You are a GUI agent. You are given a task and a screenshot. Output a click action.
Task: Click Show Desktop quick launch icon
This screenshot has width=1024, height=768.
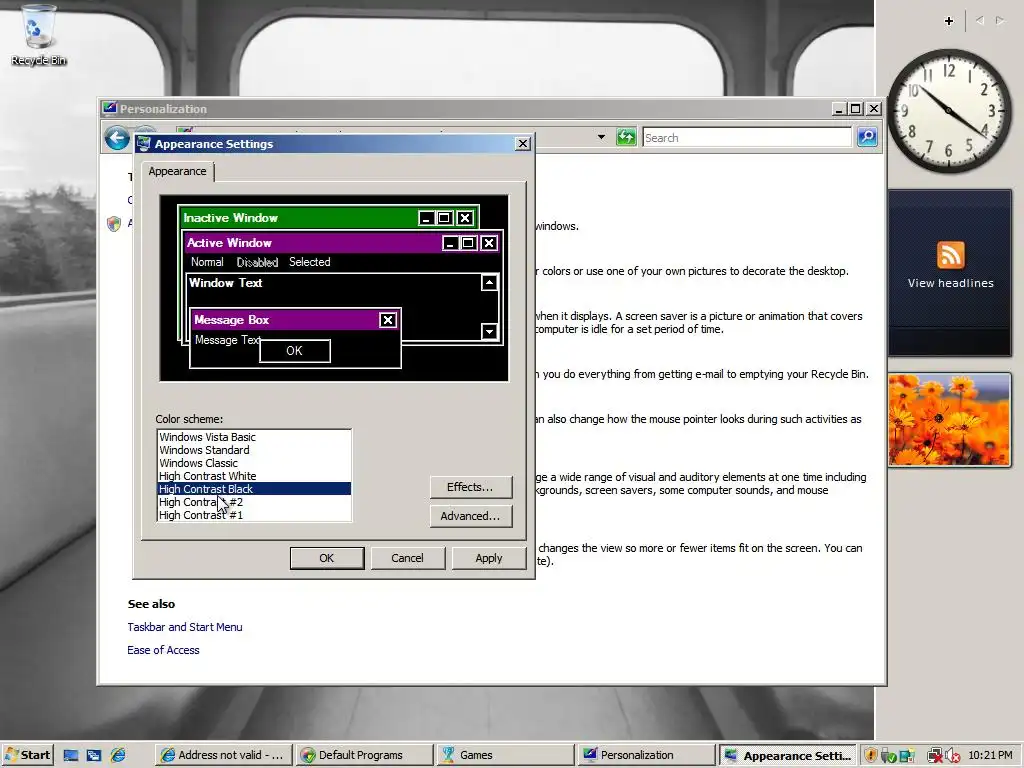click(x=71, y=756)
